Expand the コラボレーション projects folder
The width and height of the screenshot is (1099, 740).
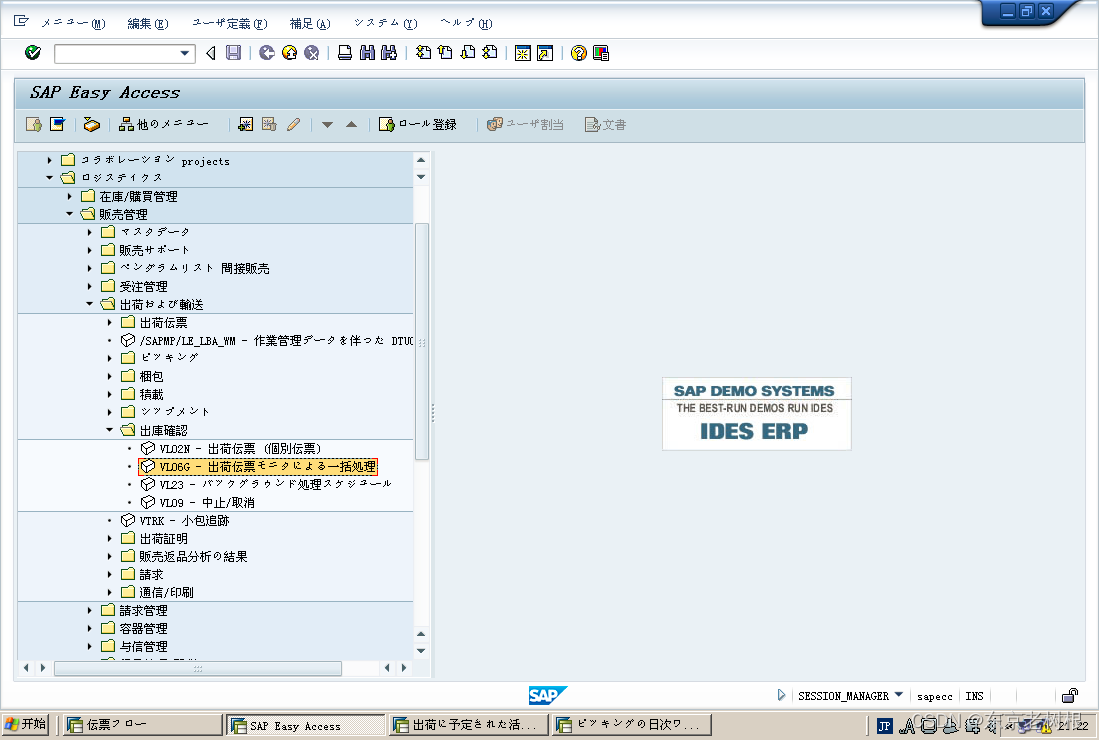pyautogui.click(x=49, y=160)
